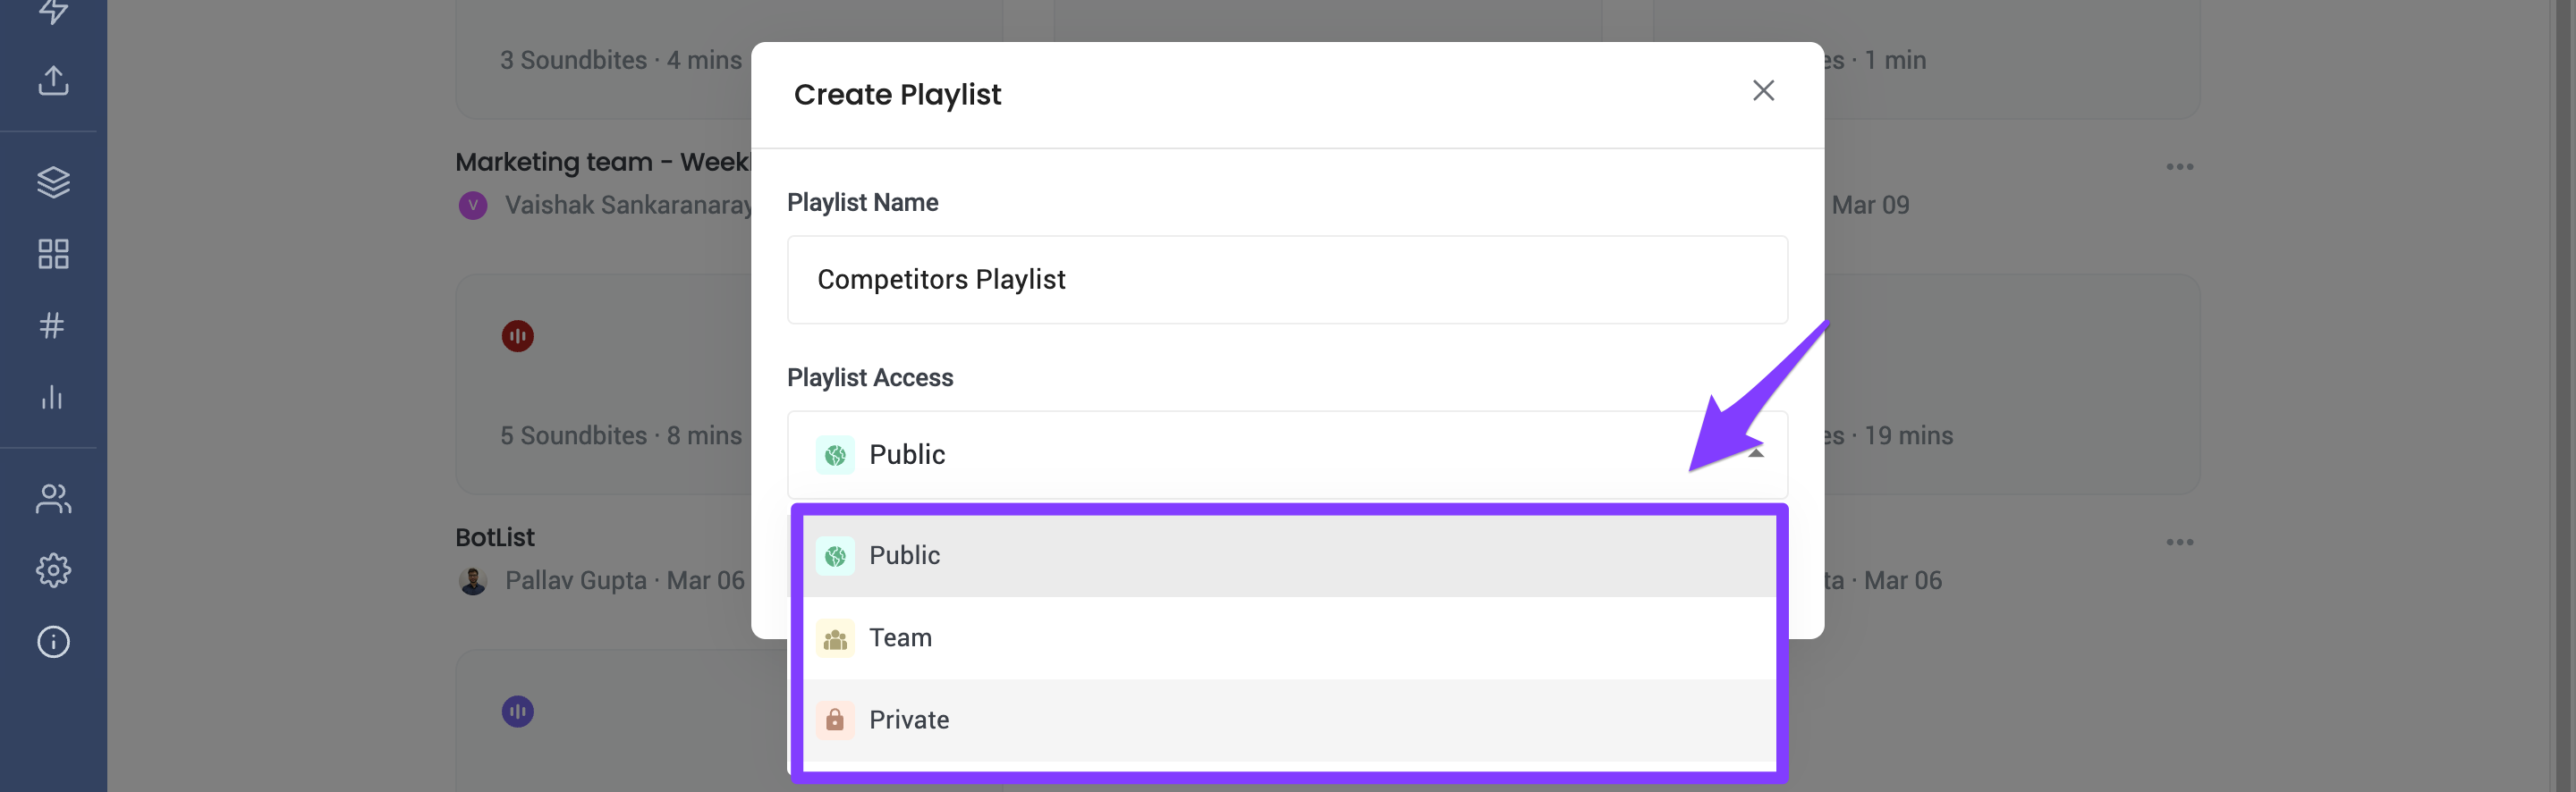Select the Private access option
The image size is (2576, 792).
tap(1288, 720)
